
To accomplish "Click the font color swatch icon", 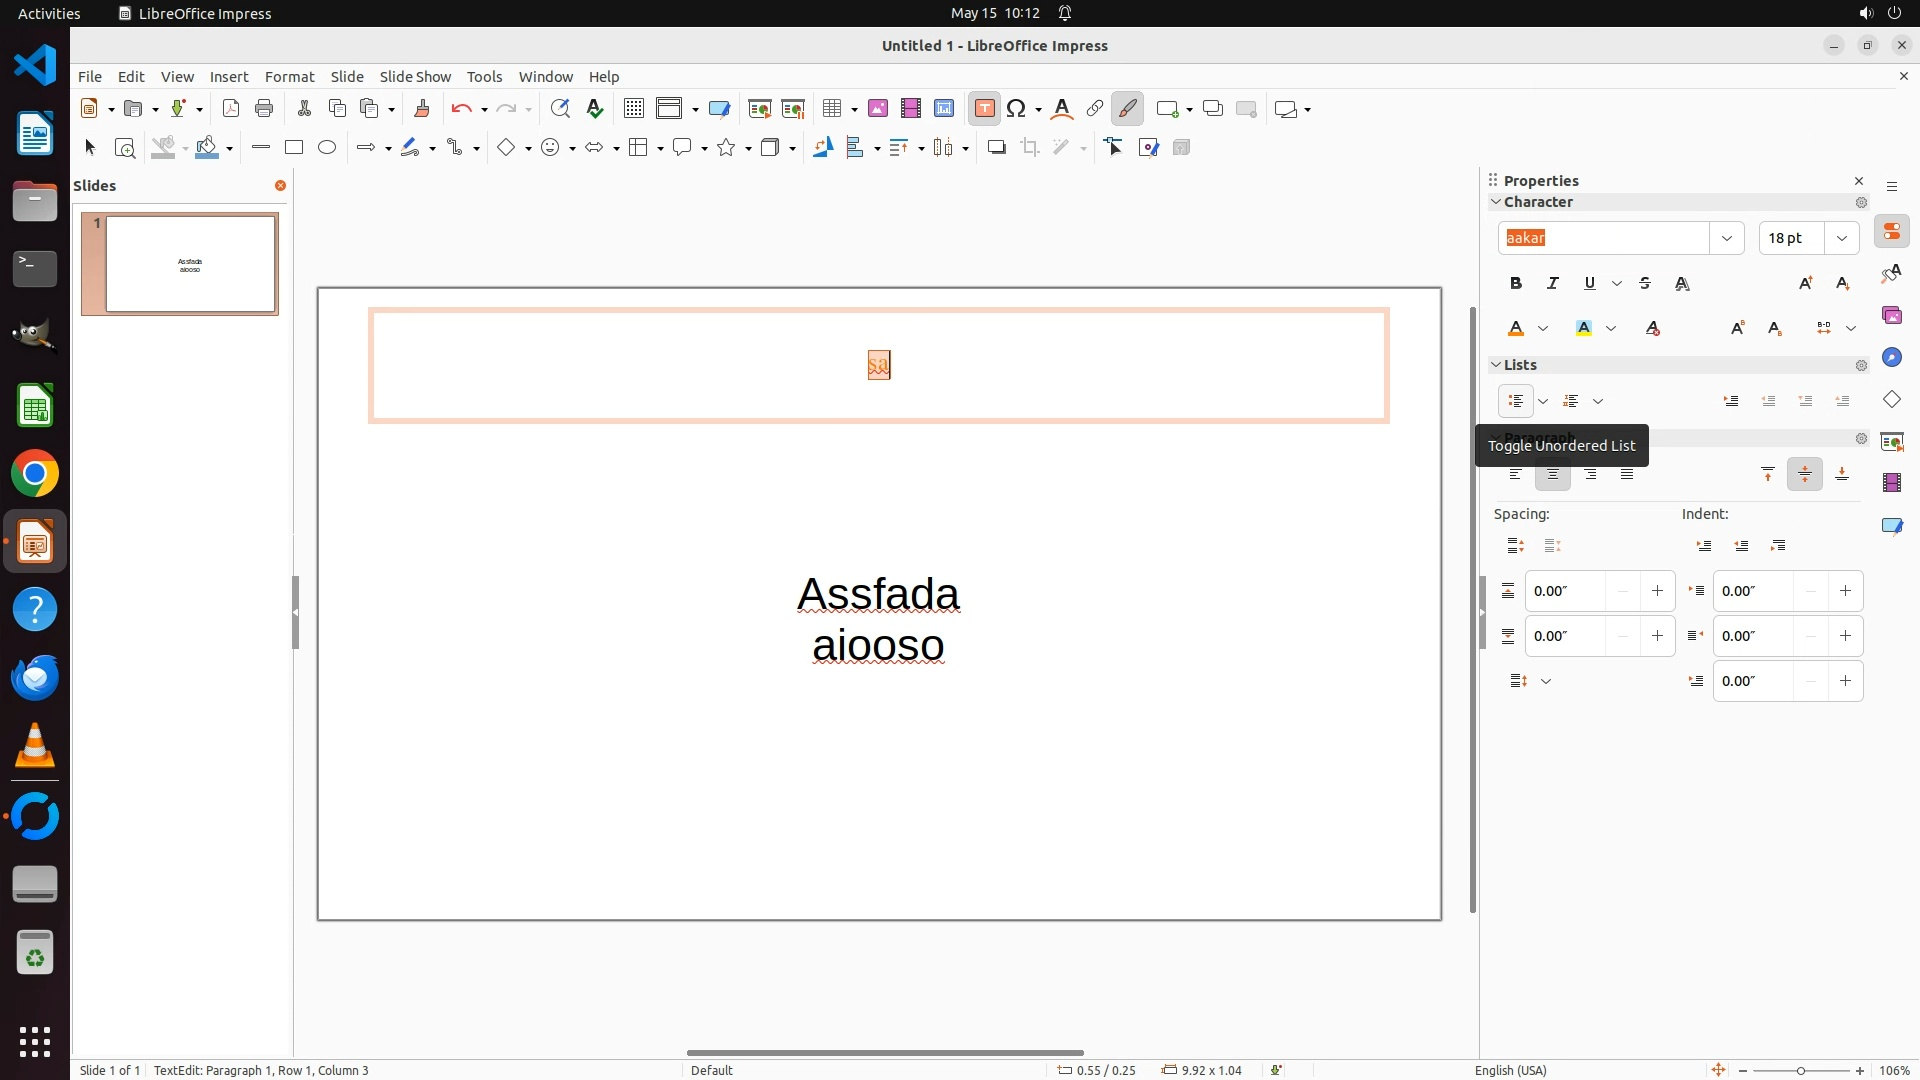I will pyautogui.click(x=1516, y=329).
